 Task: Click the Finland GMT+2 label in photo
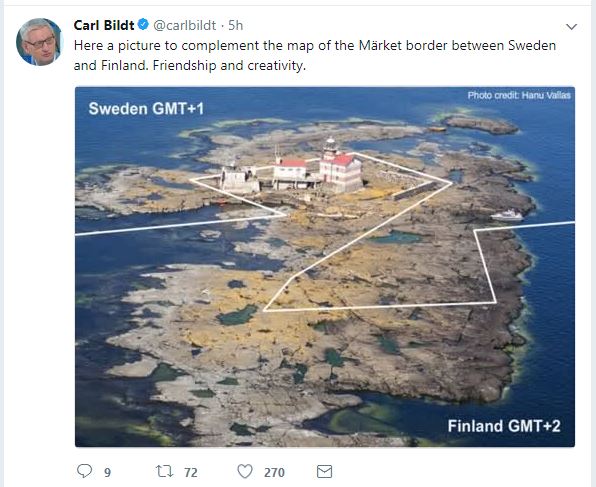click(x=504, y=426)
